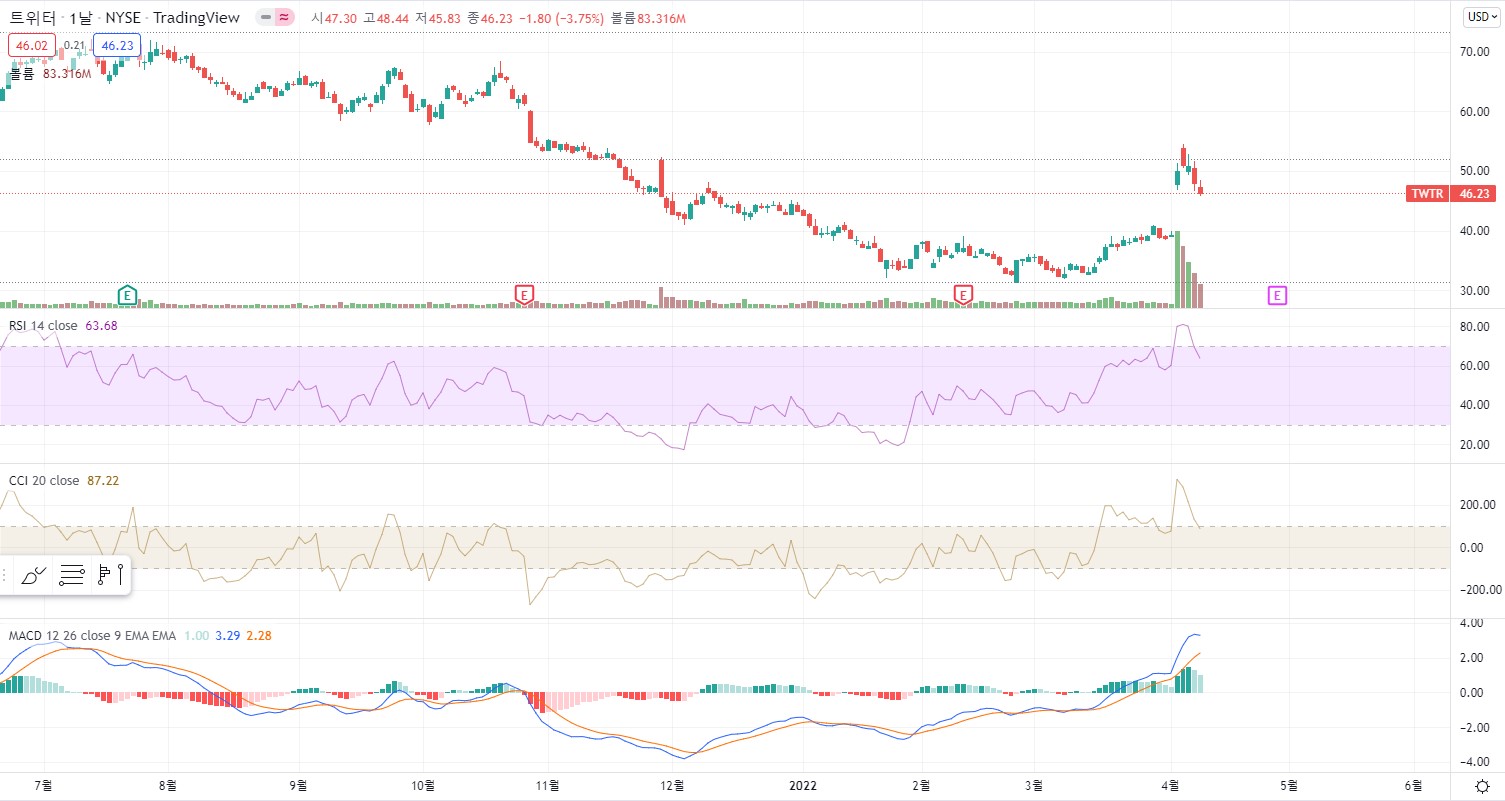Click 200.00 on the CCI scale

(1478, 505)
